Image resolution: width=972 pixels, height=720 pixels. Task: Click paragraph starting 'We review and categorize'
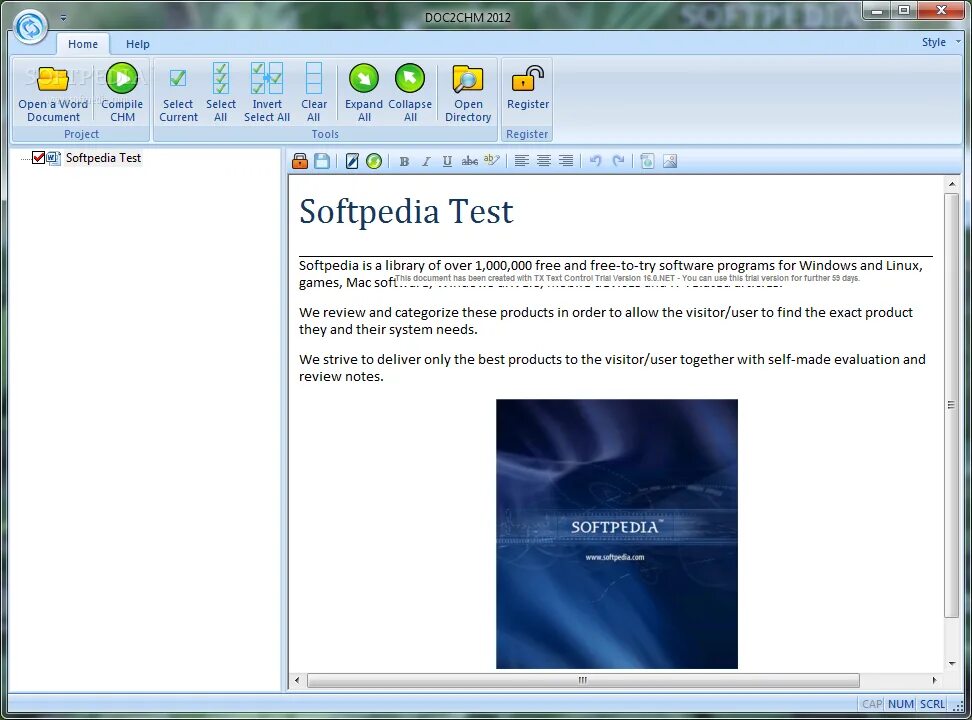[x=606, y=321]
